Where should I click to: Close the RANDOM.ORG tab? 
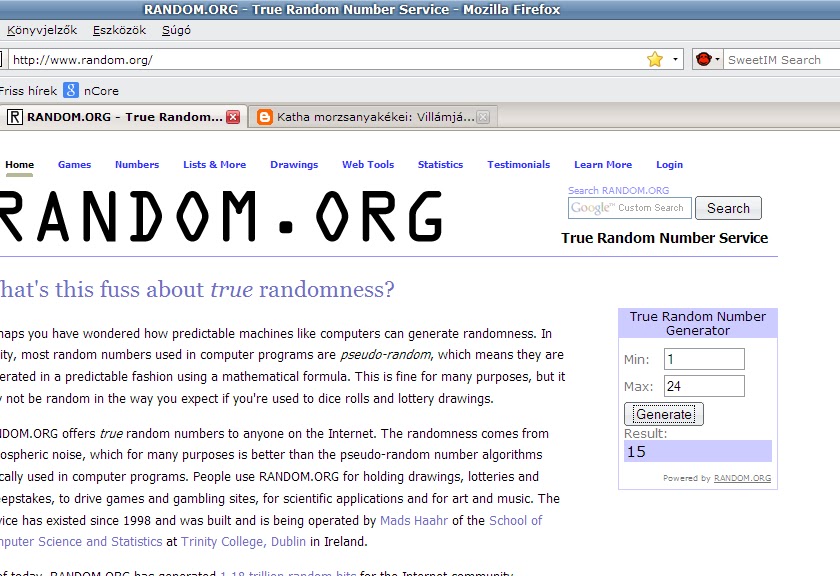click(x=233, y=117)
